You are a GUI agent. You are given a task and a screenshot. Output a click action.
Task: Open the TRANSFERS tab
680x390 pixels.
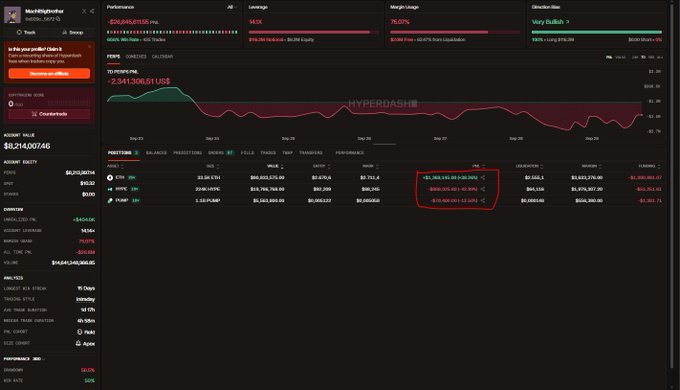pos(311,153)
